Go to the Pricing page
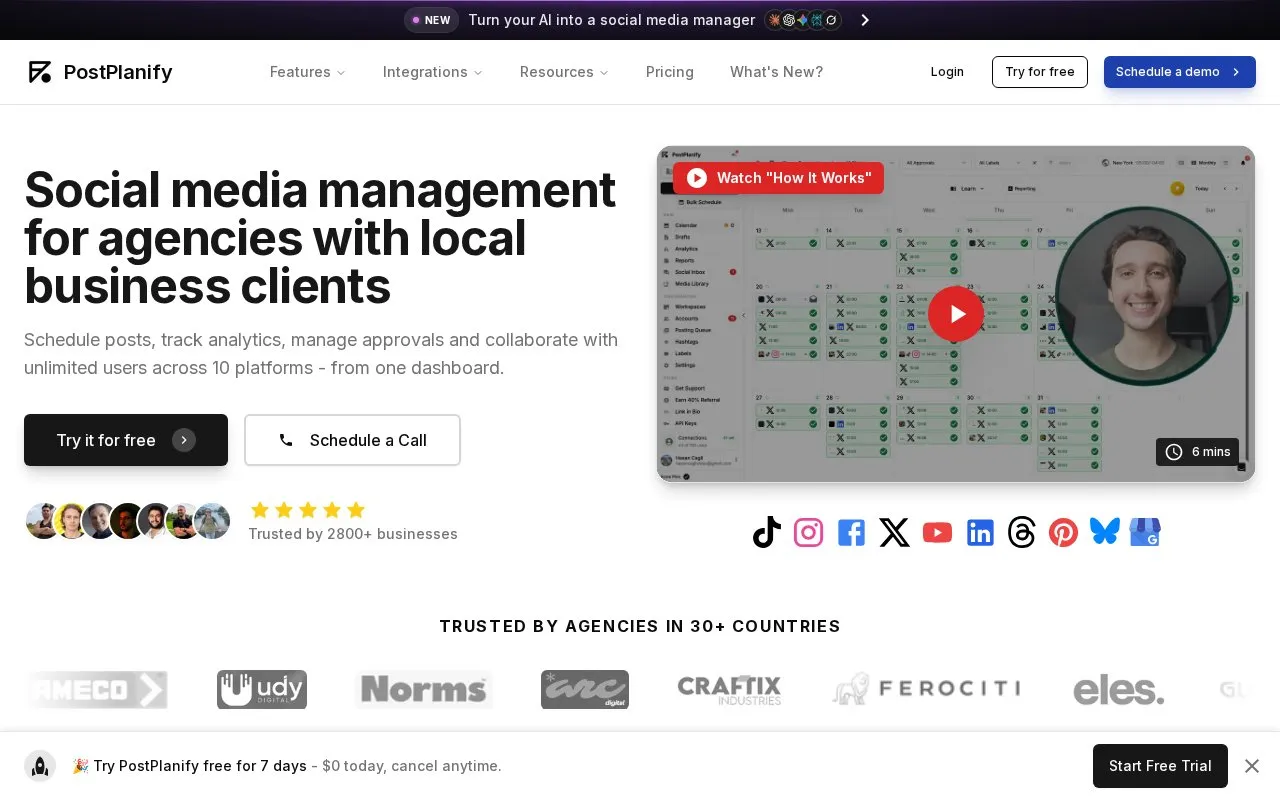This screenshot has width=1280, height=800. [670, 72]
